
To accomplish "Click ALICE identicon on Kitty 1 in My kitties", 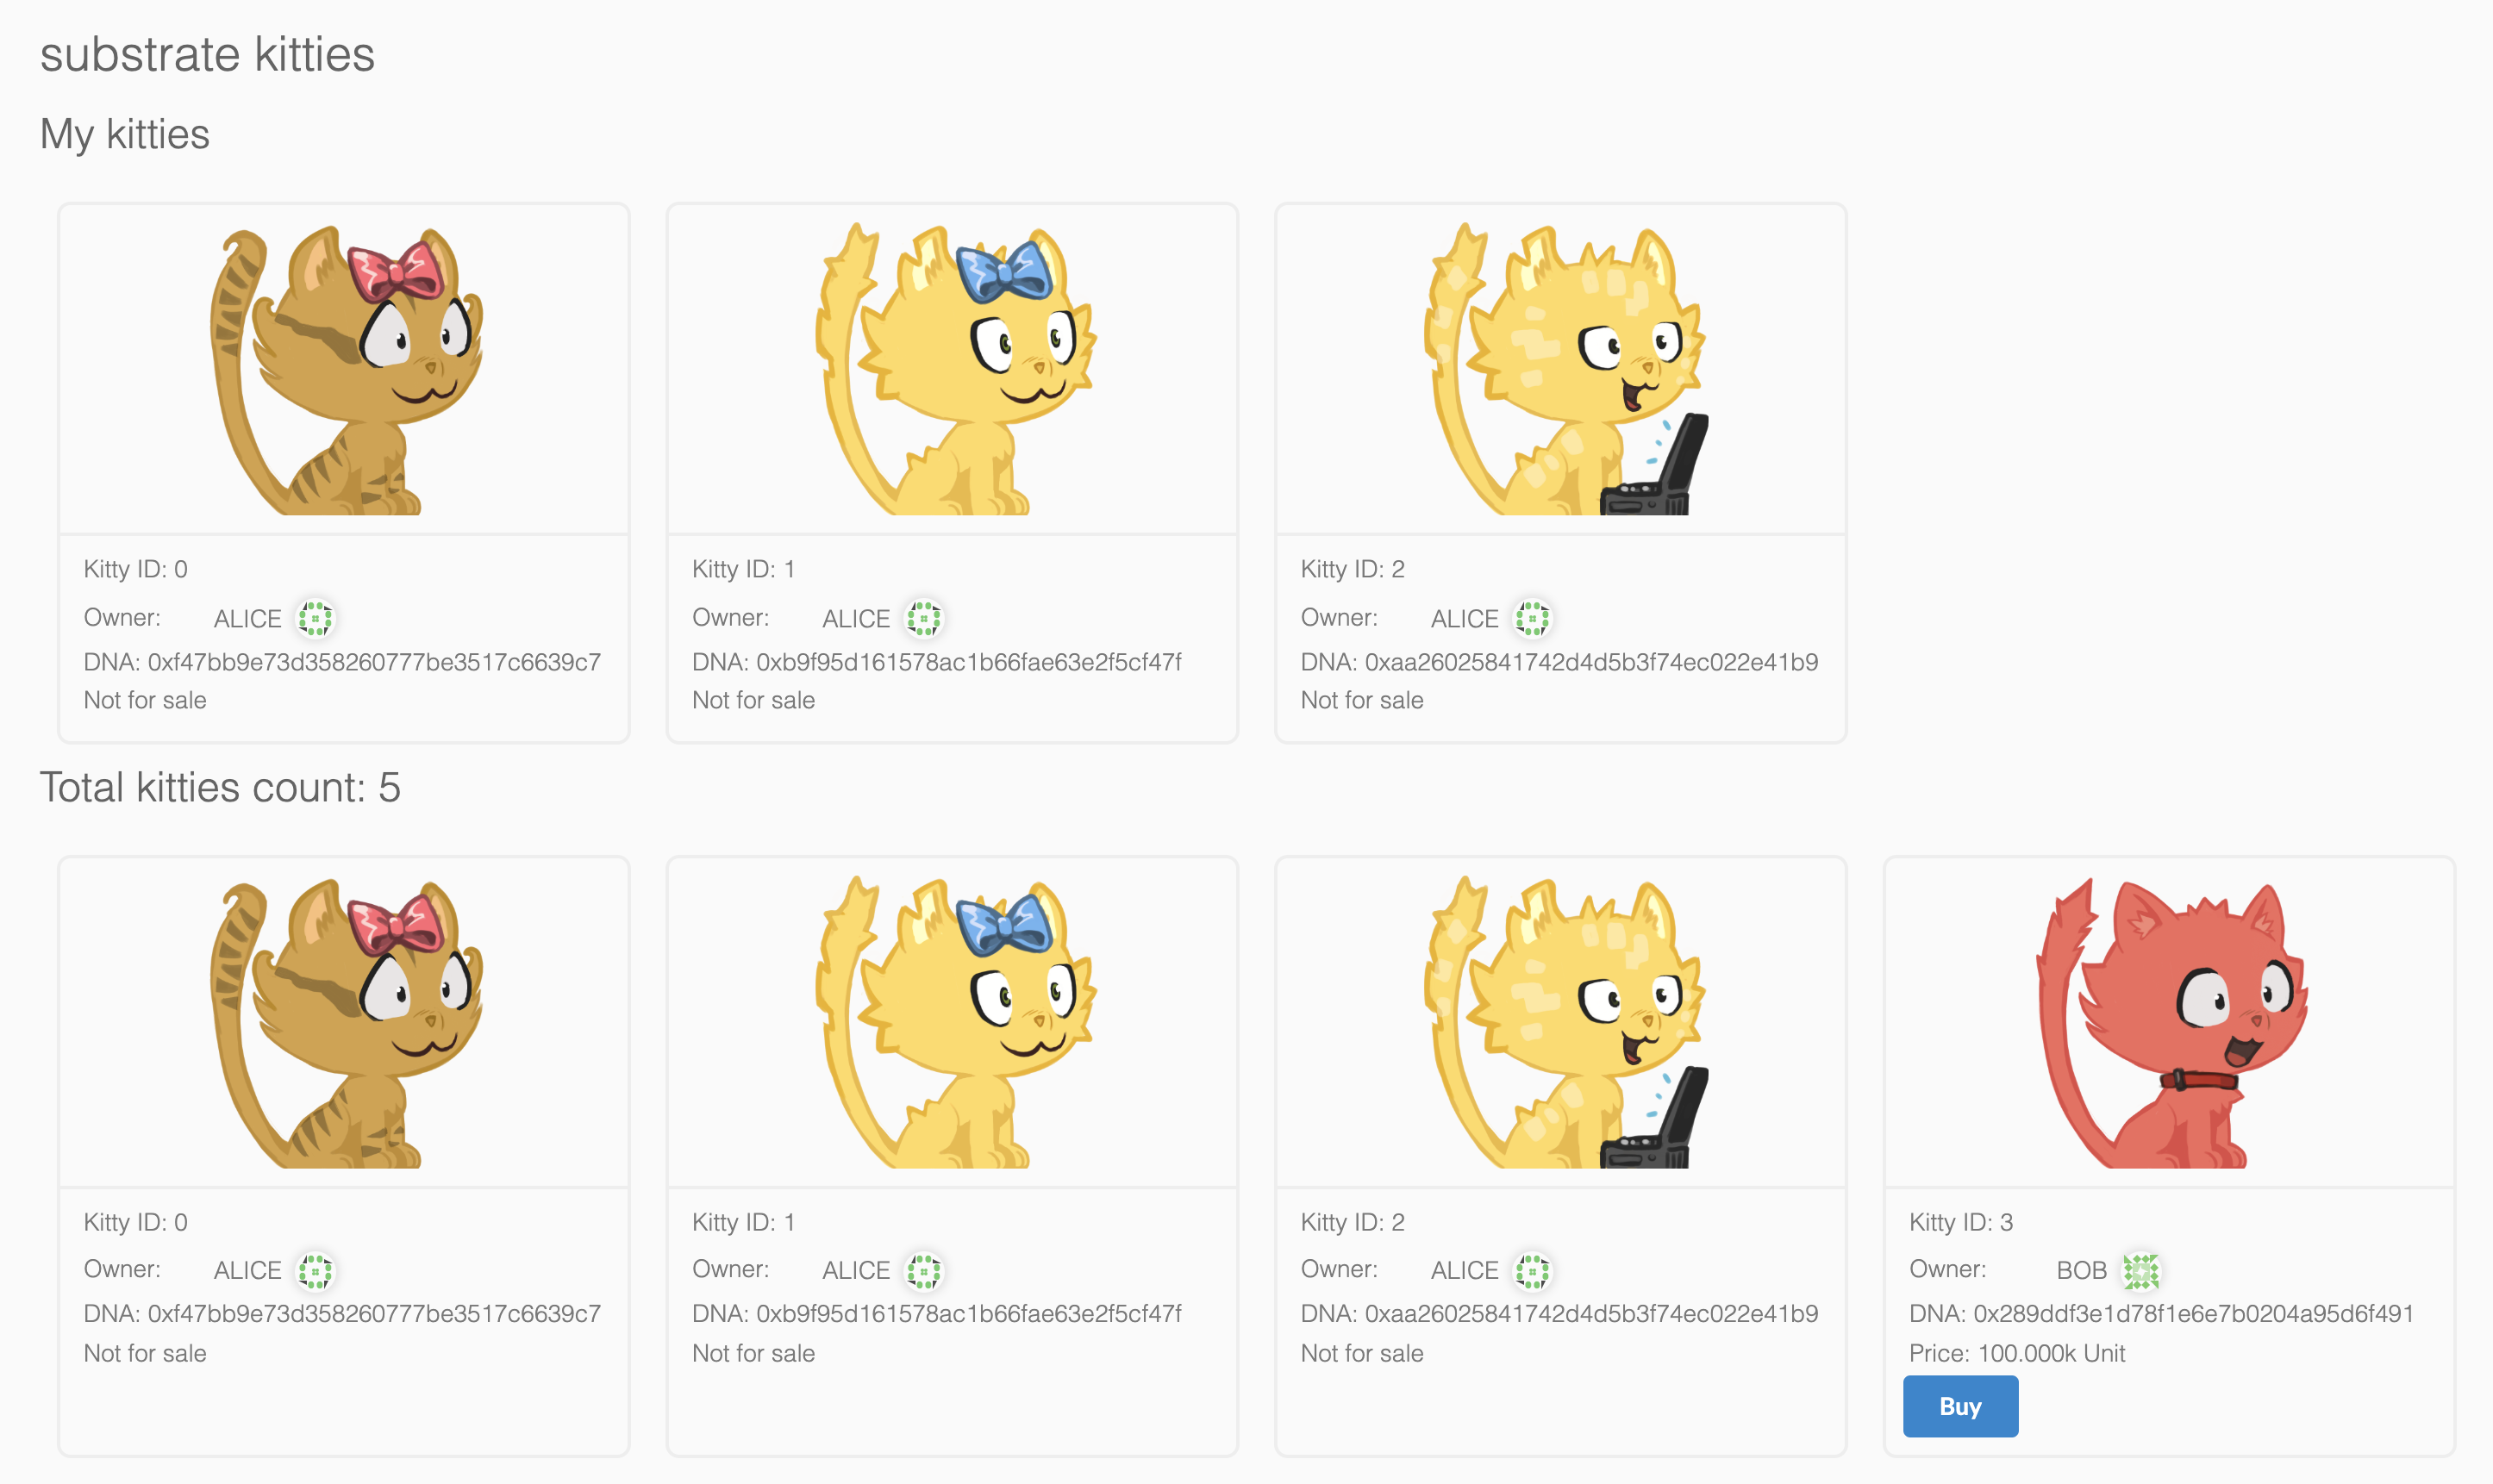I will [923, 618].
